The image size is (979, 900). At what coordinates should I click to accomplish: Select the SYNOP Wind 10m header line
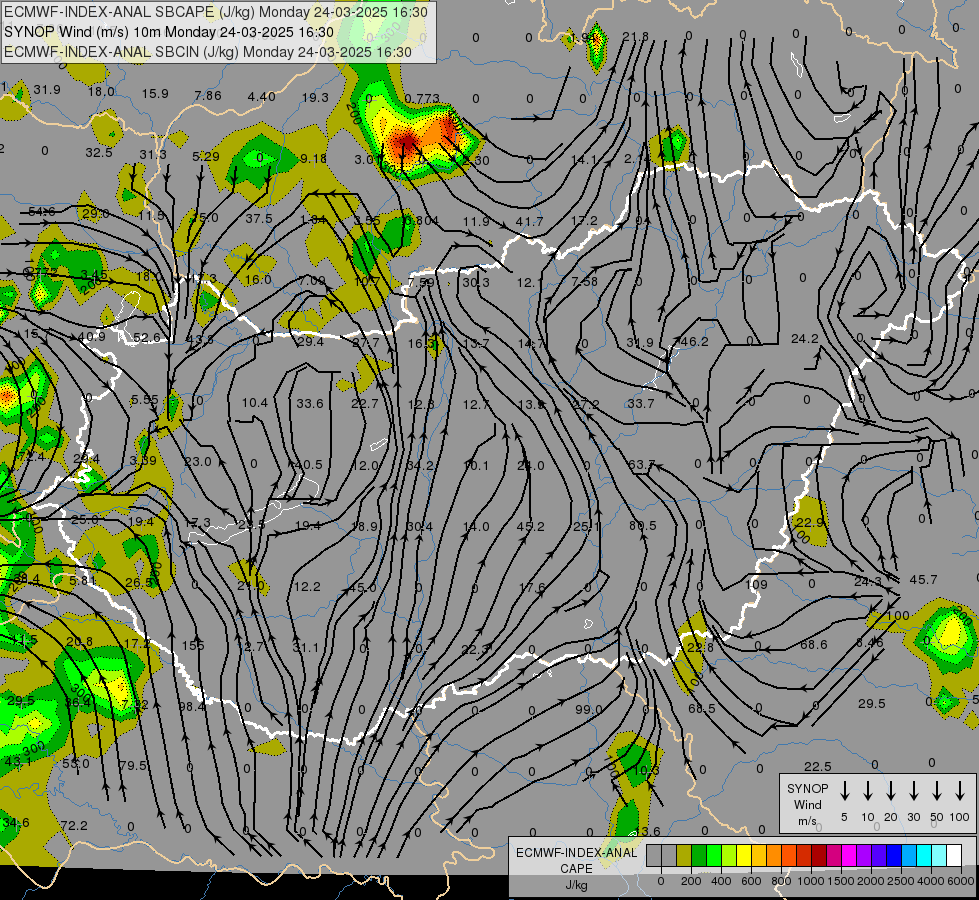(x=169, y=32)
